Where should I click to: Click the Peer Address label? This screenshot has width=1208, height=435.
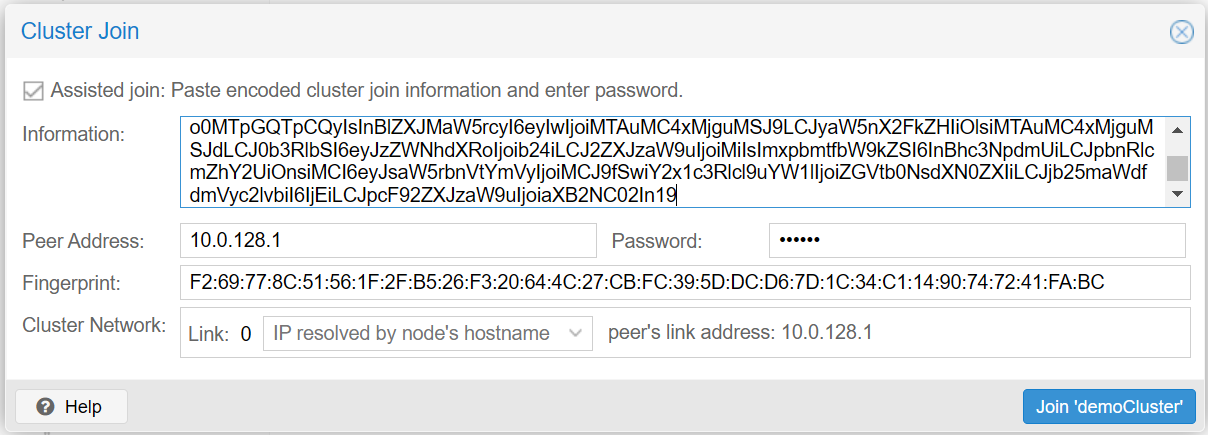click(x=83, y=241)
